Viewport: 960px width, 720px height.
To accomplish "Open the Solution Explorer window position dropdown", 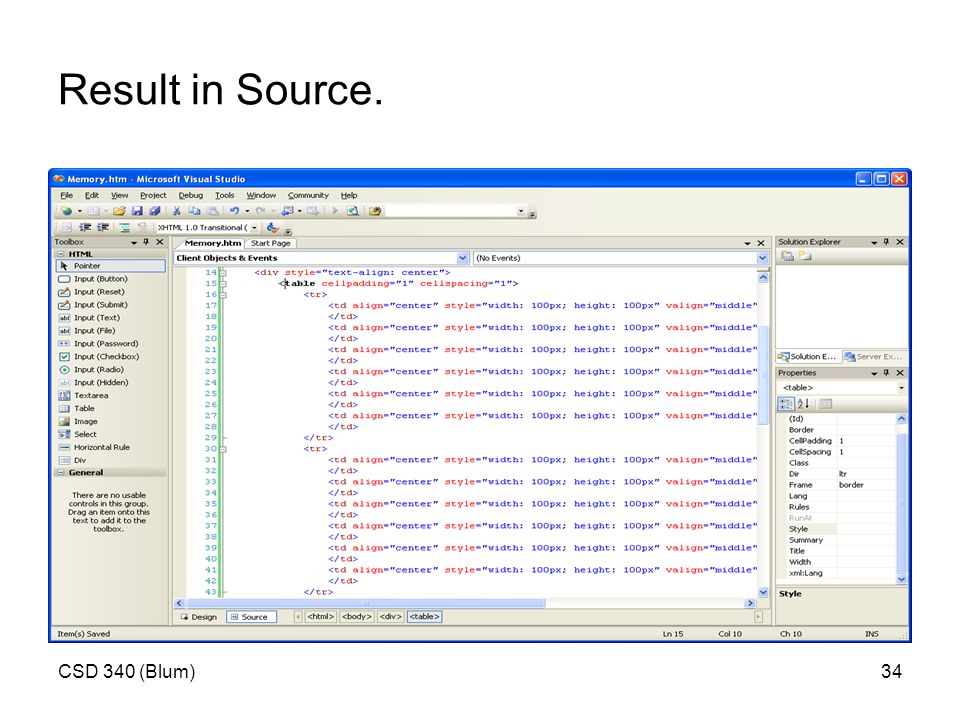I will 874,242.
